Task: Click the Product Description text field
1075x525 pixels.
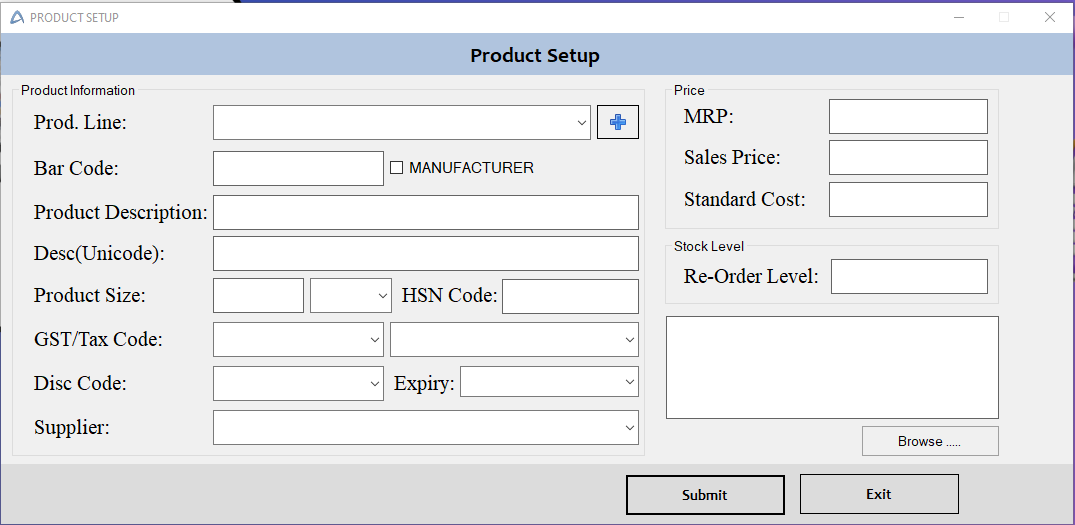Action: pos(425,212)
